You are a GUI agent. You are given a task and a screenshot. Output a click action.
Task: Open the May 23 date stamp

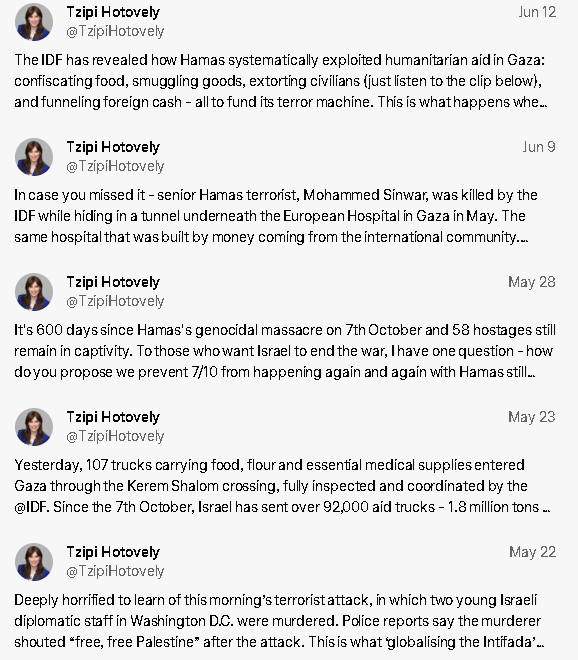[x=532, y=417]
